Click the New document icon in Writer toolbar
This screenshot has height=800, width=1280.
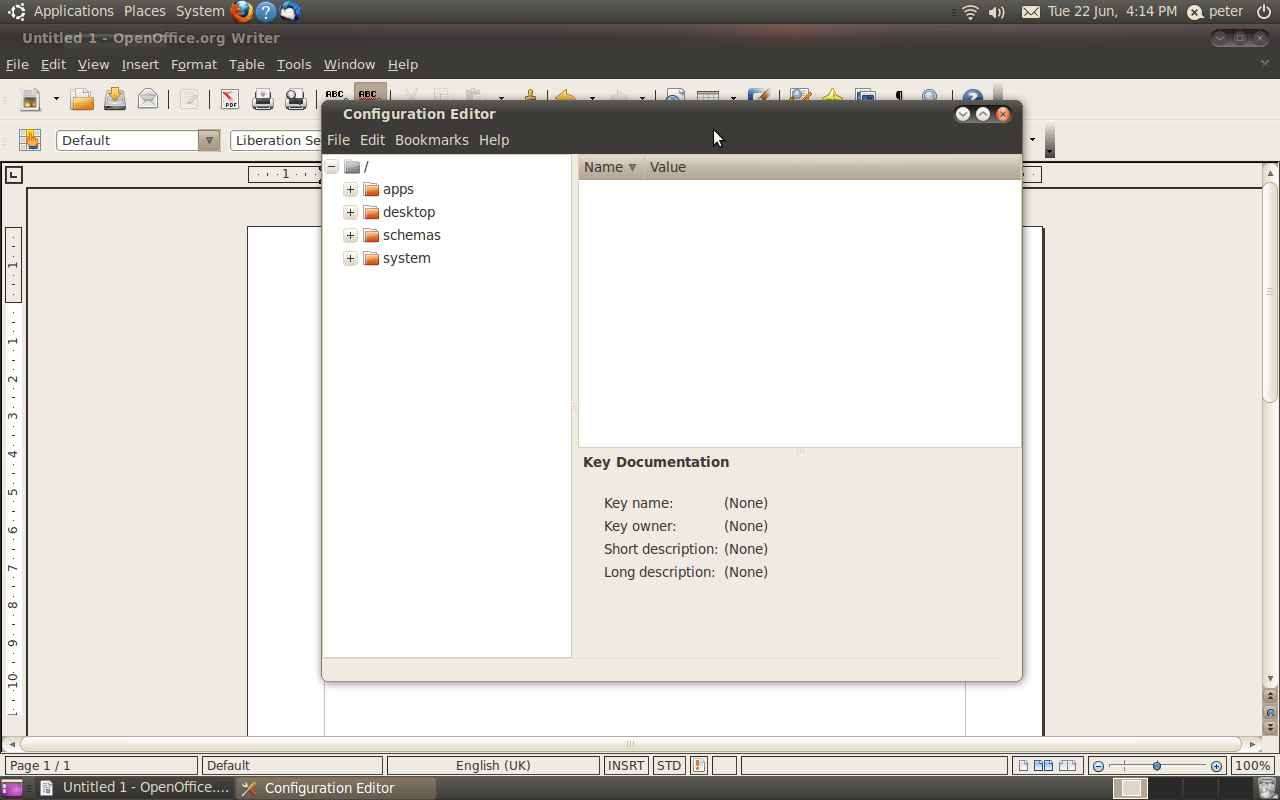coord(31,99)
